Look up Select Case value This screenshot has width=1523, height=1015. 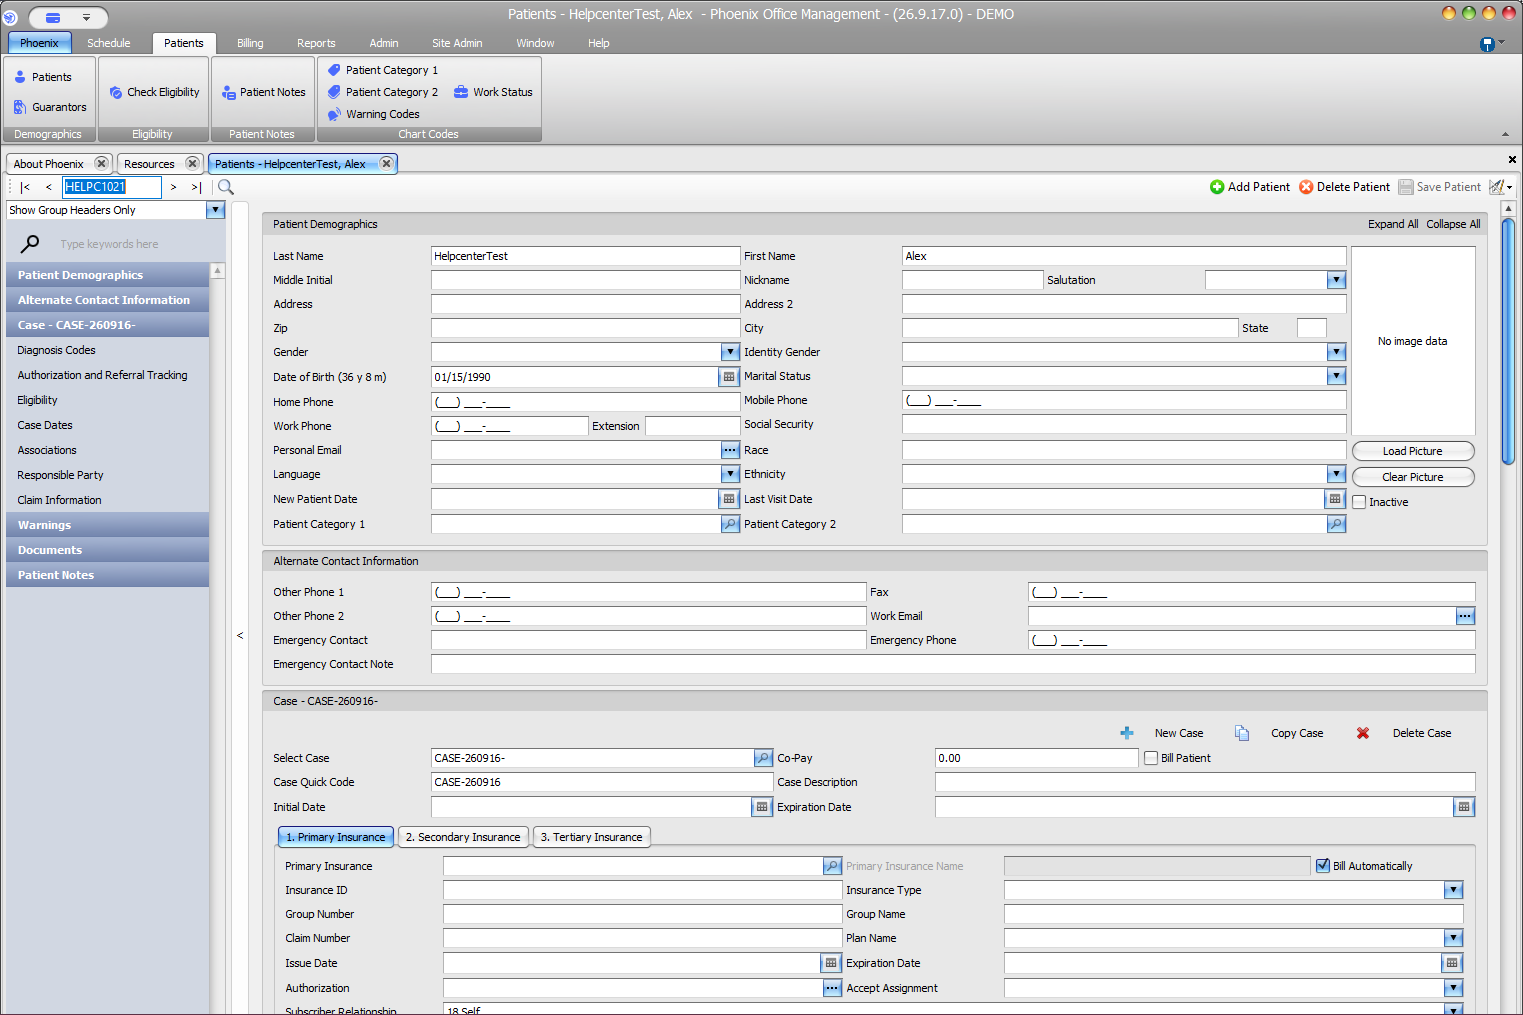pos(763,758)
